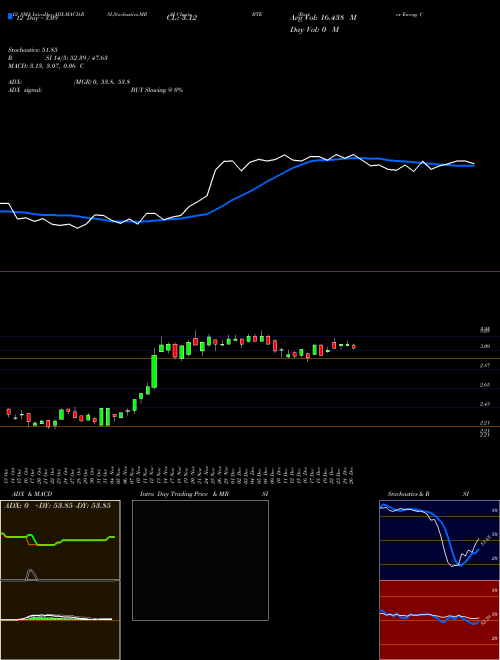
Task: Click the 'Intra Day Trading Price & MR' title
Action: click(x=184, y=494)
